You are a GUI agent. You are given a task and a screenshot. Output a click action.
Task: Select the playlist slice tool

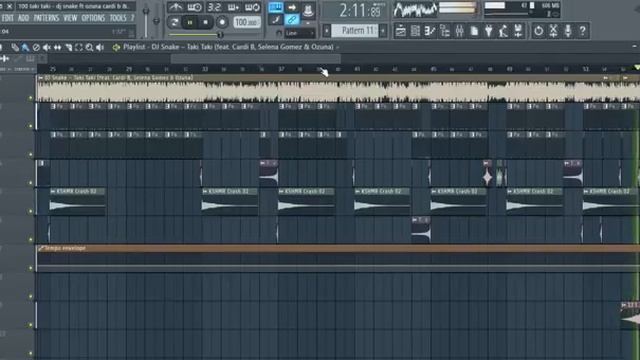[x=68, y=48]
